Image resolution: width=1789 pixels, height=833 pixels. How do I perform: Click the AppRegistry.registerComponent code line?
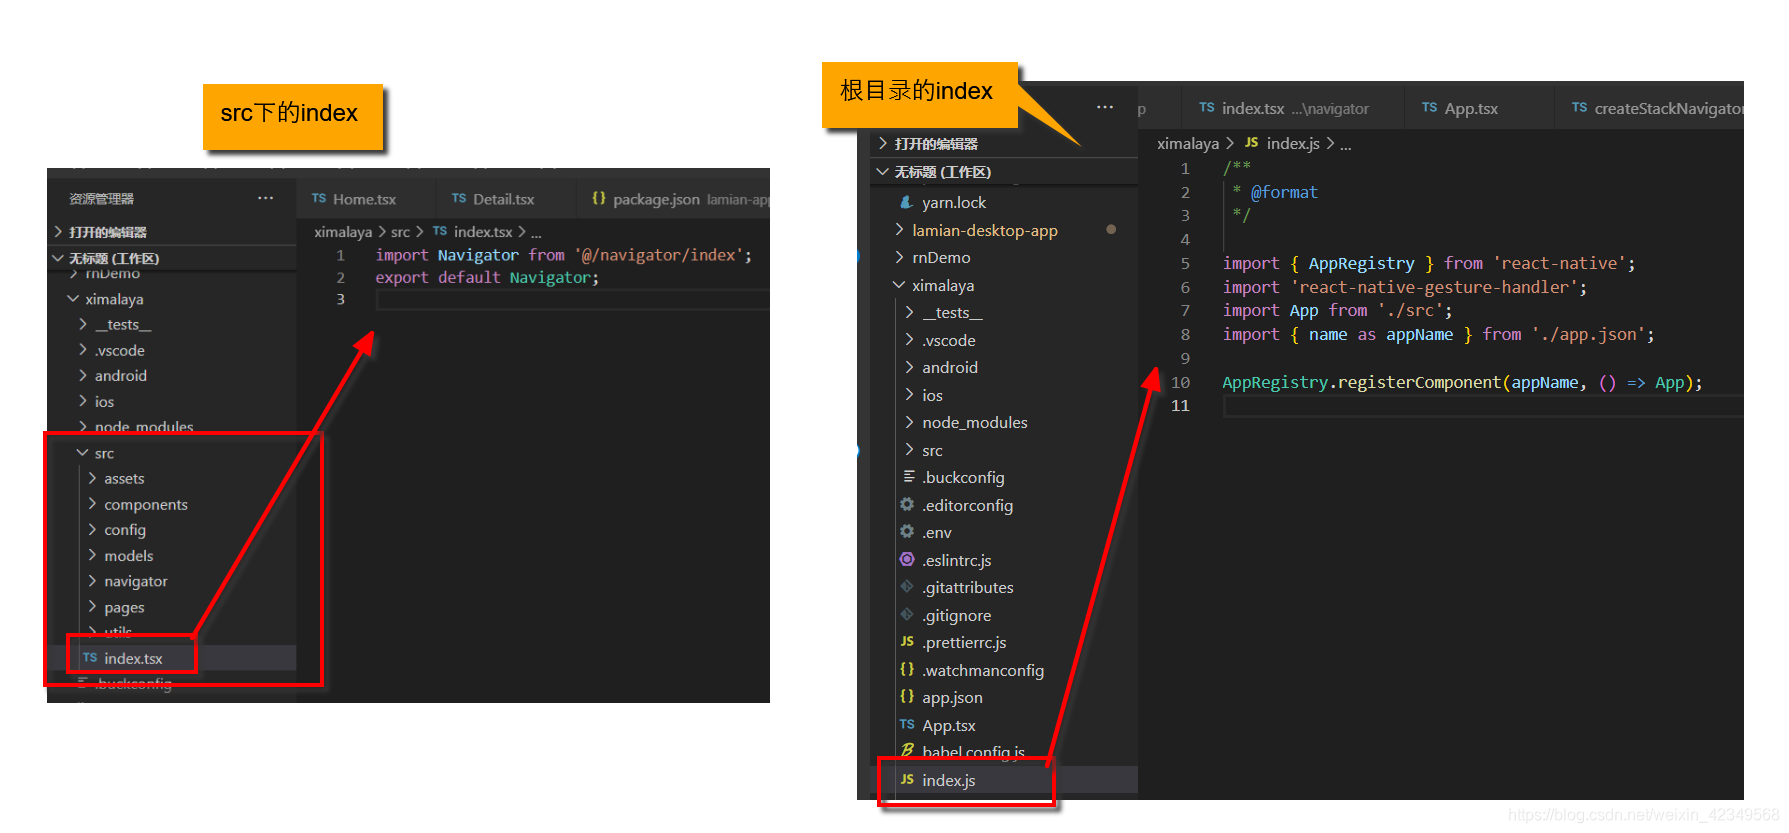[1462, 382]
